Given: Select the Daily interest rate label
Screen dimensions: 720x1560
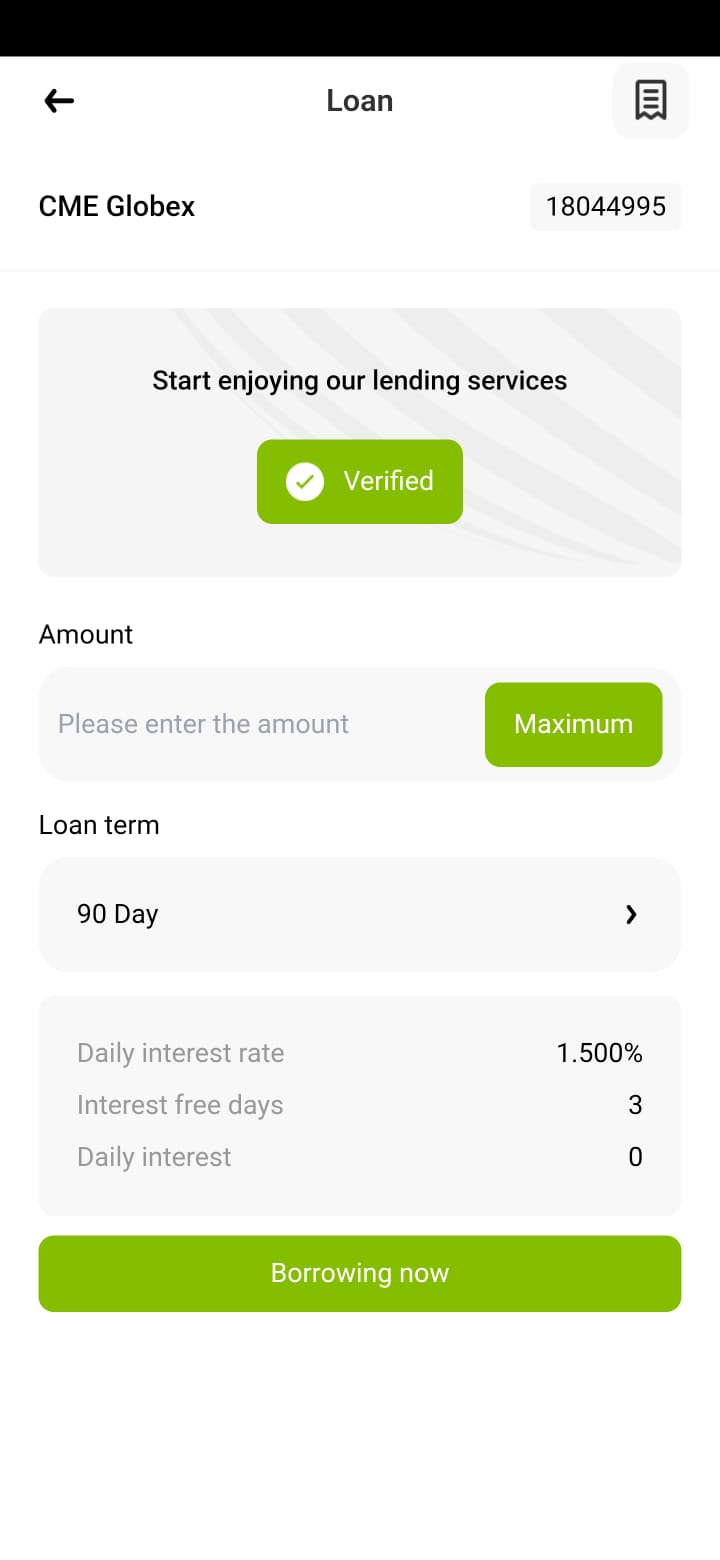Looking at the screenshot, I should [x=181, y=1053].
